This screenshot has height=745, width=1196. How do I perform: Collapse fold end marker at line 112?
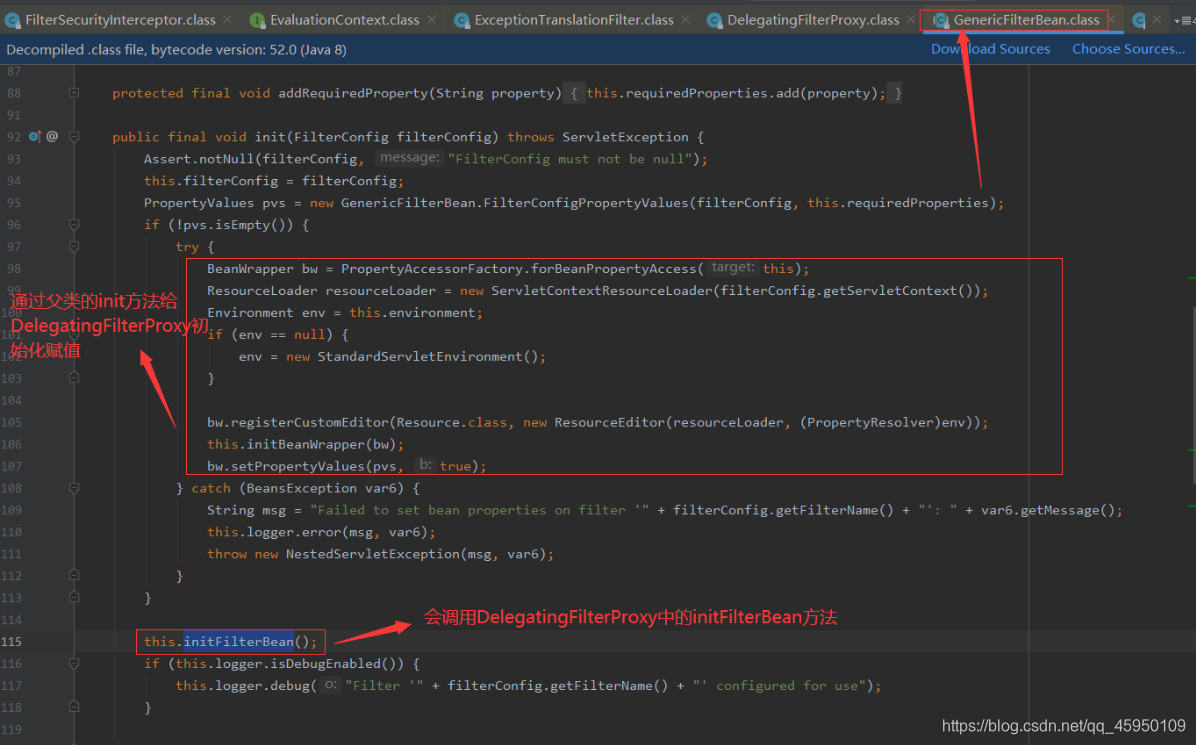[74, 576]
